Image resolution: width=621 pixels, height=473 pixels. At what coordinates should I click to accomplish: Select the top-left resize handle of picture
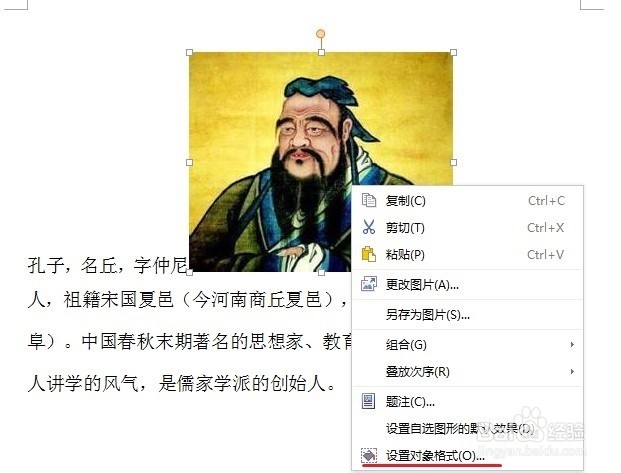point(189,52)
